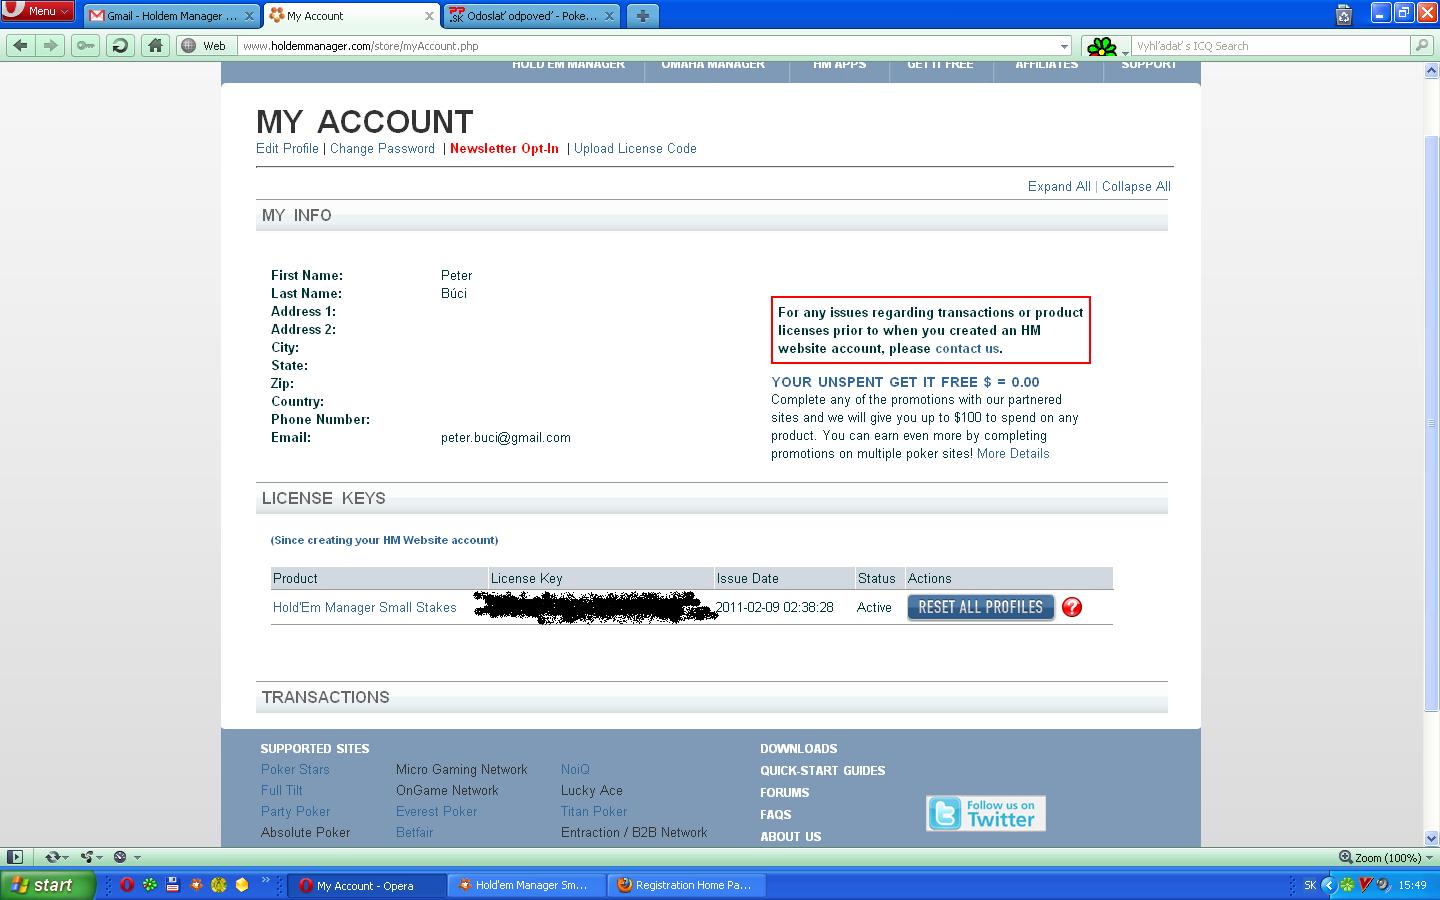Open the SUPPORT nav item
Viewport: 1440px width, 900px height.
1149,66
